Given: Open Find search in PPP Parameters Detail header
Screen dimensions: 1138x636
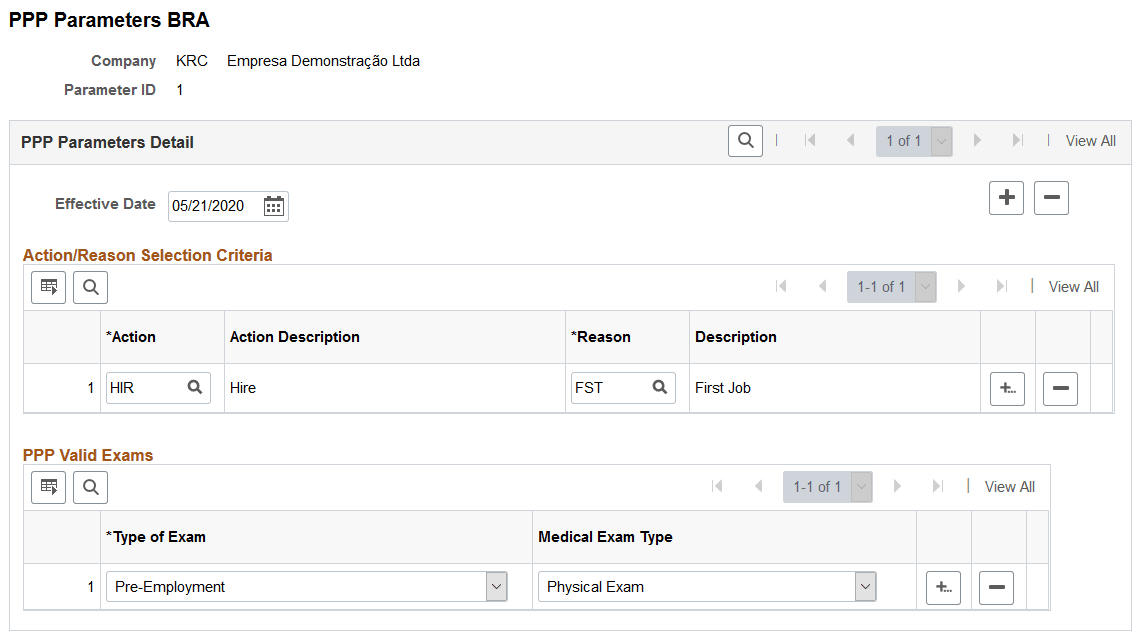Looking at the screenshot, I should tap(744, 140).
